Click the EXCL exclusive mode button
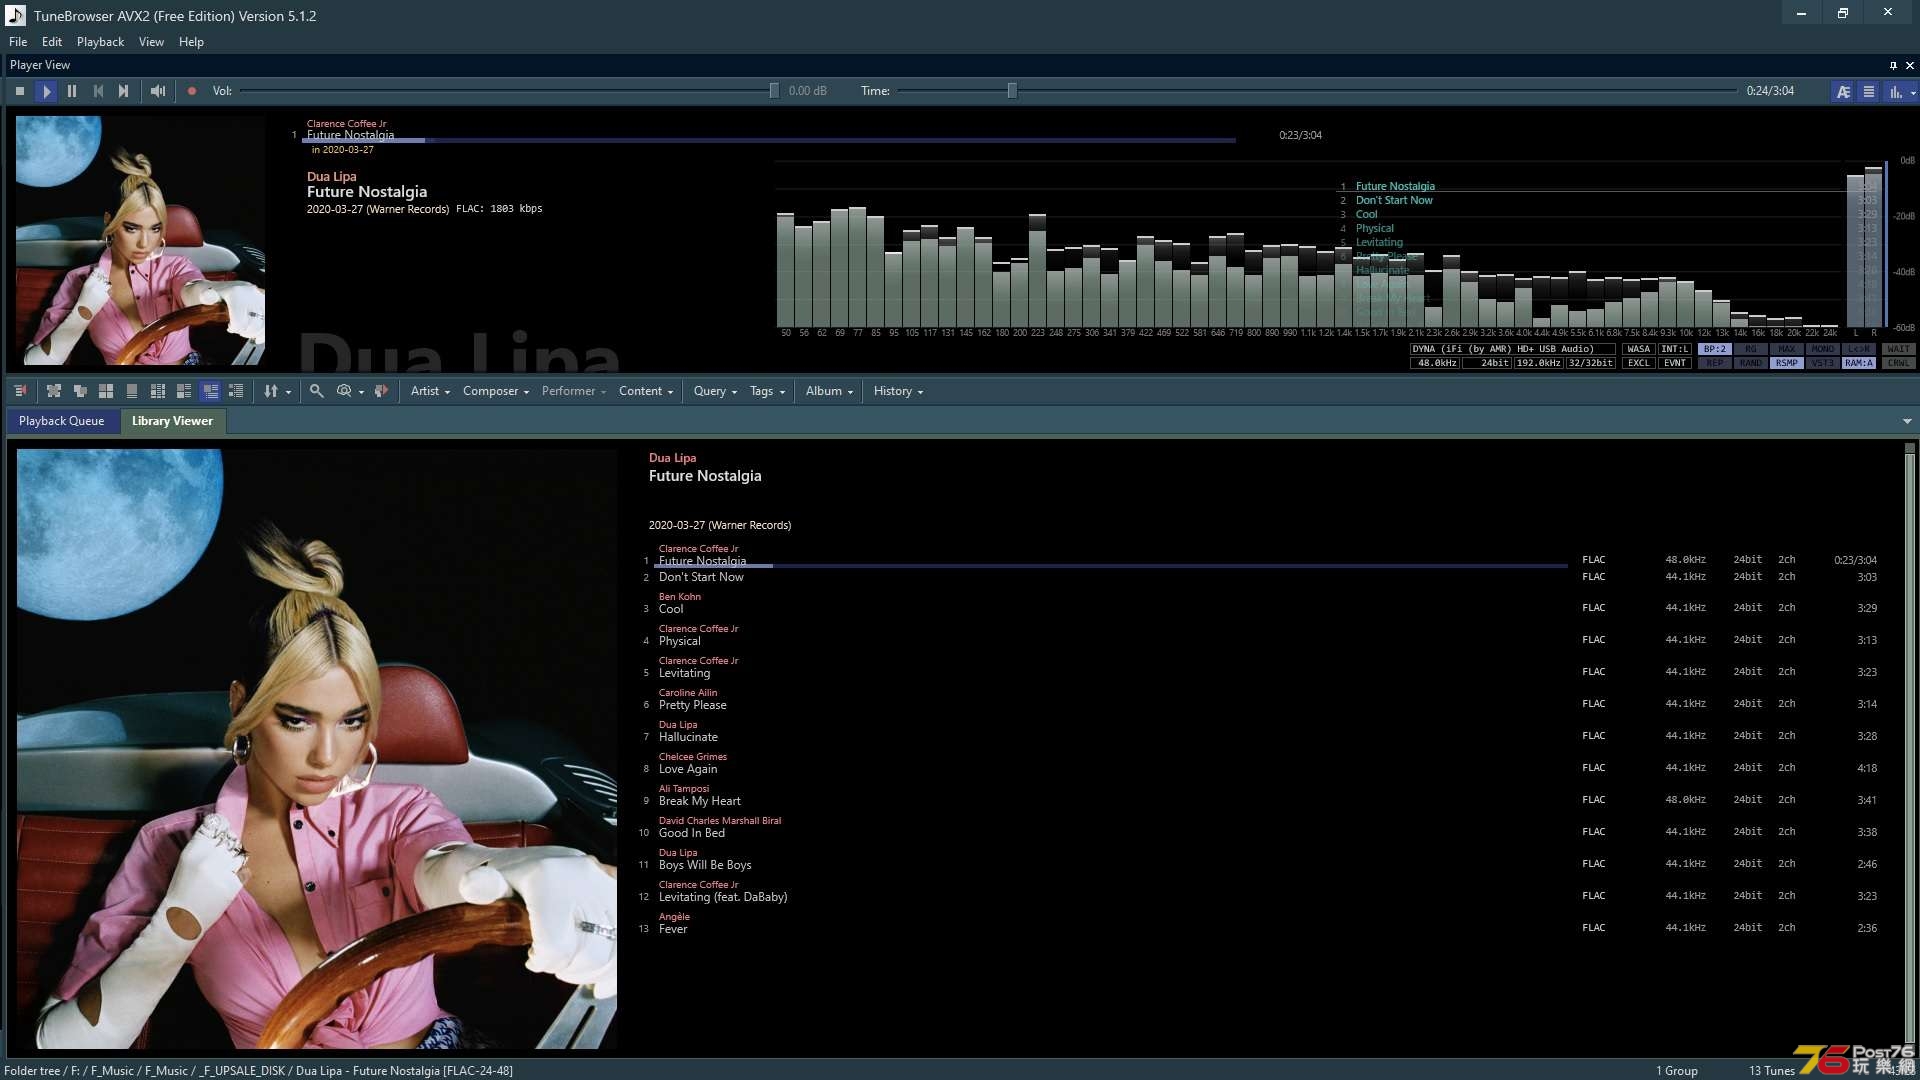1920x1080 pixels. (x=1639, y=363)
